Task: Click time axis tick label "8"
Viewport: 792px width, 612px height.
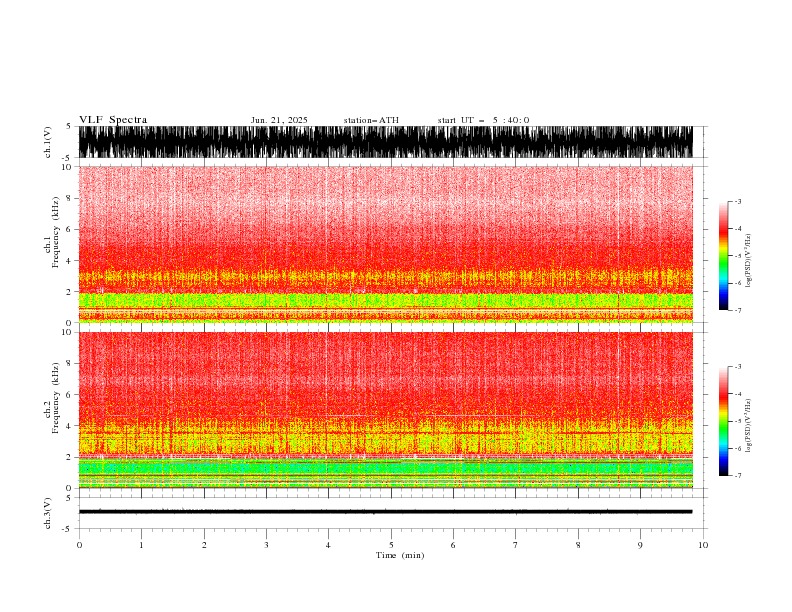Action: coord(578,545)
